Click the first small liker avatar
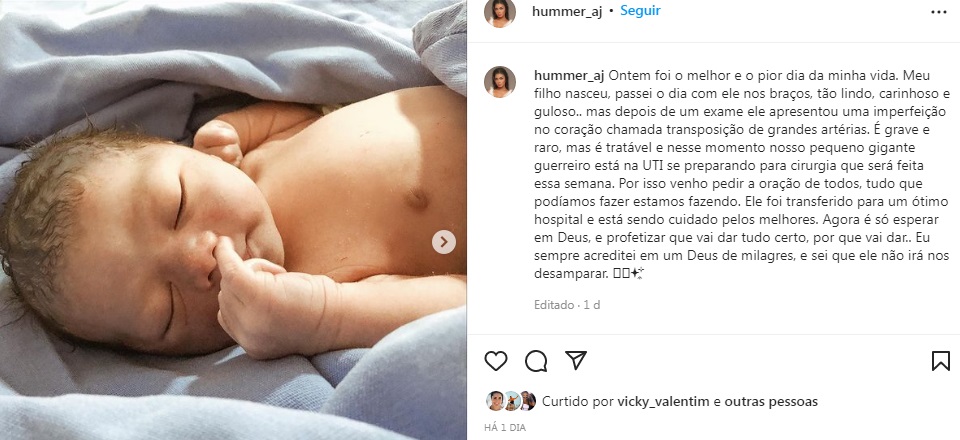Image resolution: width=960 pixels, height=440 pixels. pos(495,401)
